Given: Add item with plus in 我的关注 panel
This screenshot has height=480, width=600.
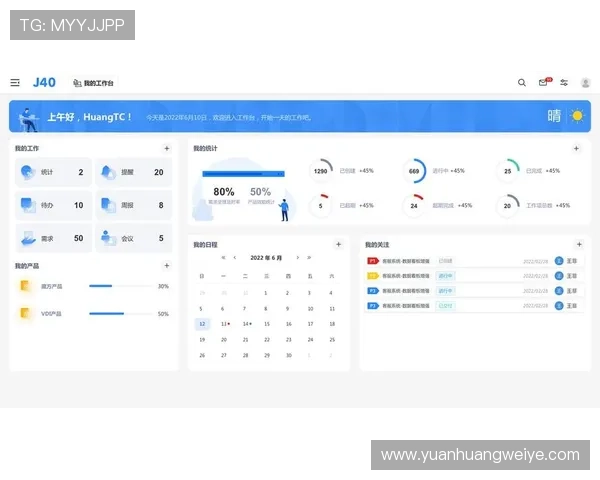Looking at the screenshot, I should (x=579, y=244).
